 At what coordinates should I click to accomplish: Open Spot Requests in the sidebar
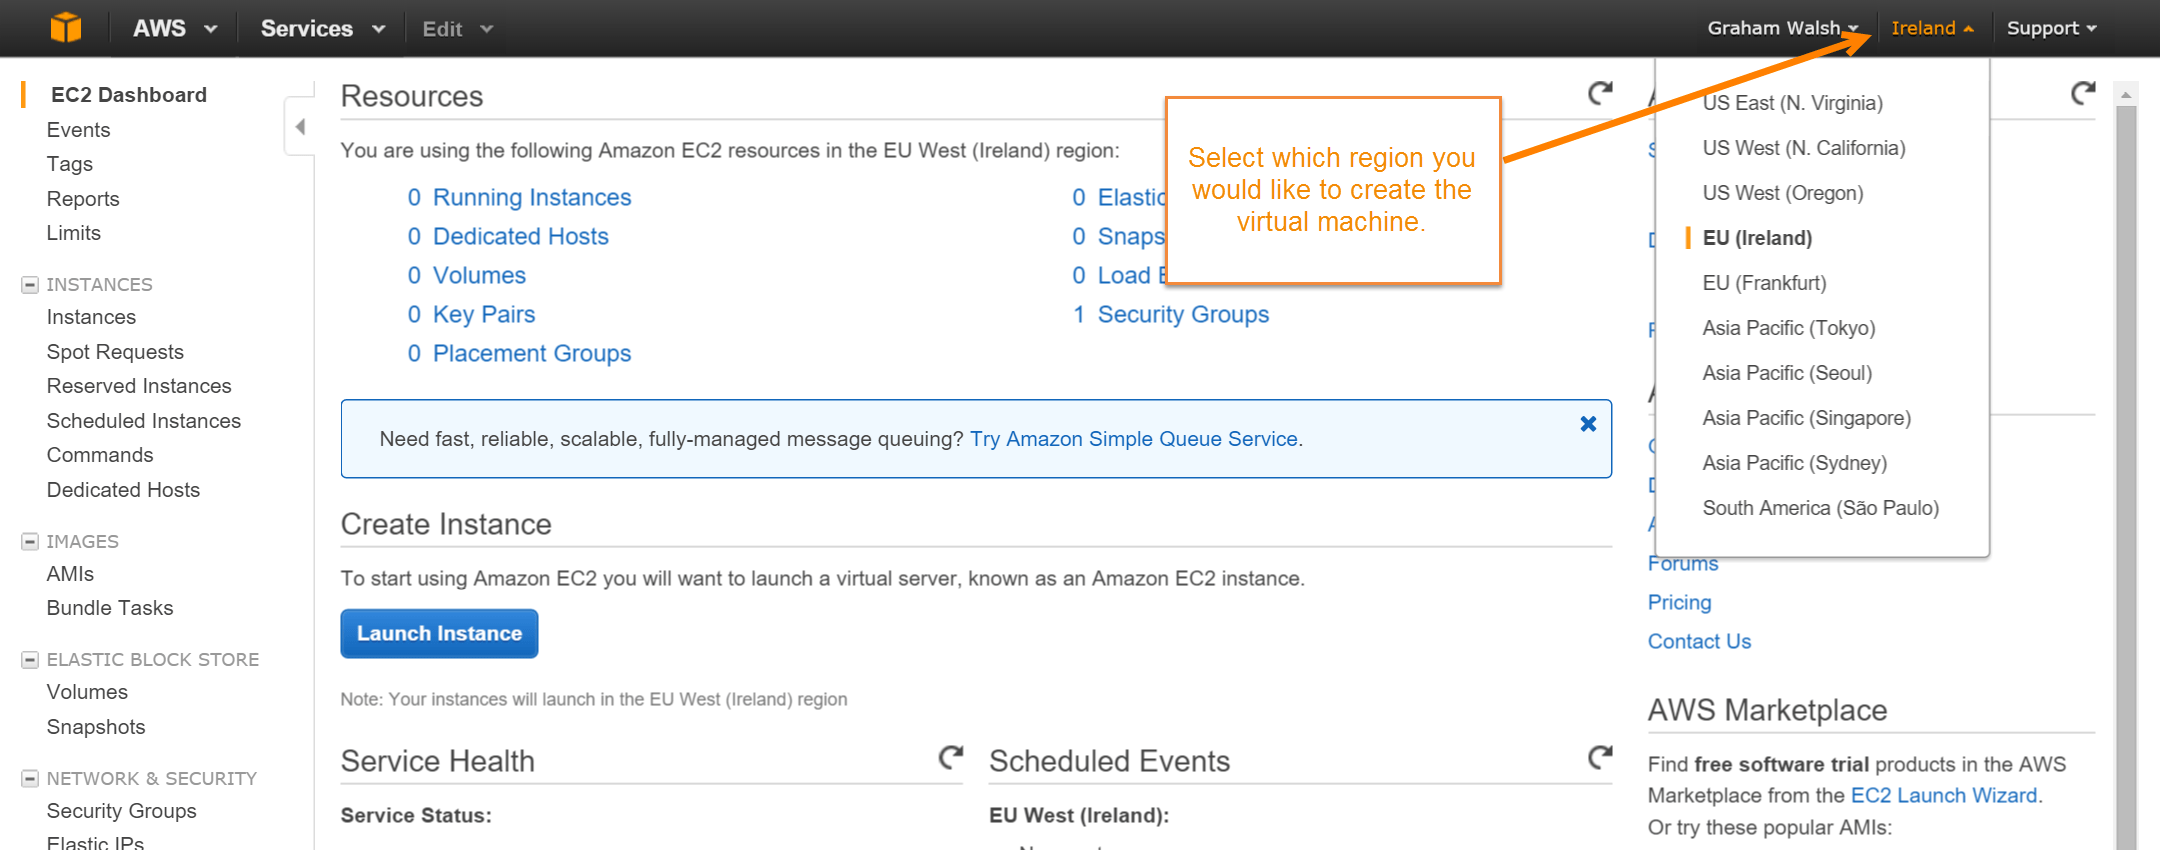pos(115,352)
